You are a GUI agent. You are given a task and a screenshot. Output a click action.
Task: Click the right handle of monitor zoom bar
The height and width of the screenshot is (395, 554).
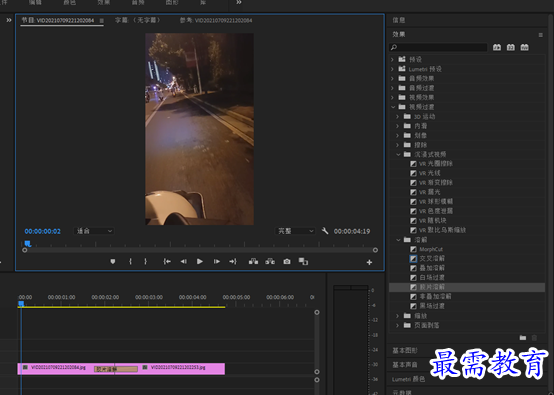pyautogui.click(x=375, y=250)
